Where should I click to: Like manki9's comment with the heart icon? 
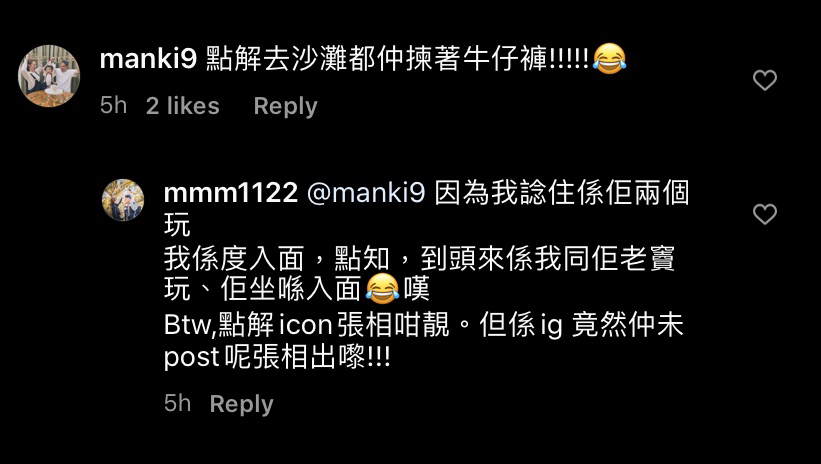point(765,80)
